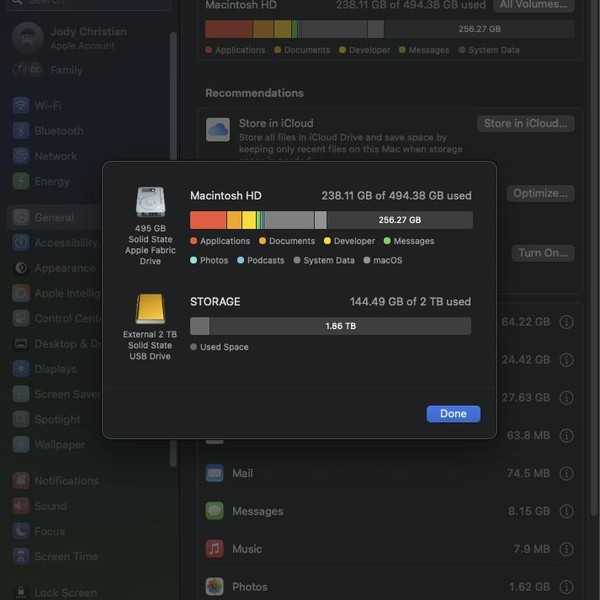Image resolution: width=600 pixels, height=600 pixels.
Task: Click the 'System Data' legend label in dialog
Action: tap(329, 260)
